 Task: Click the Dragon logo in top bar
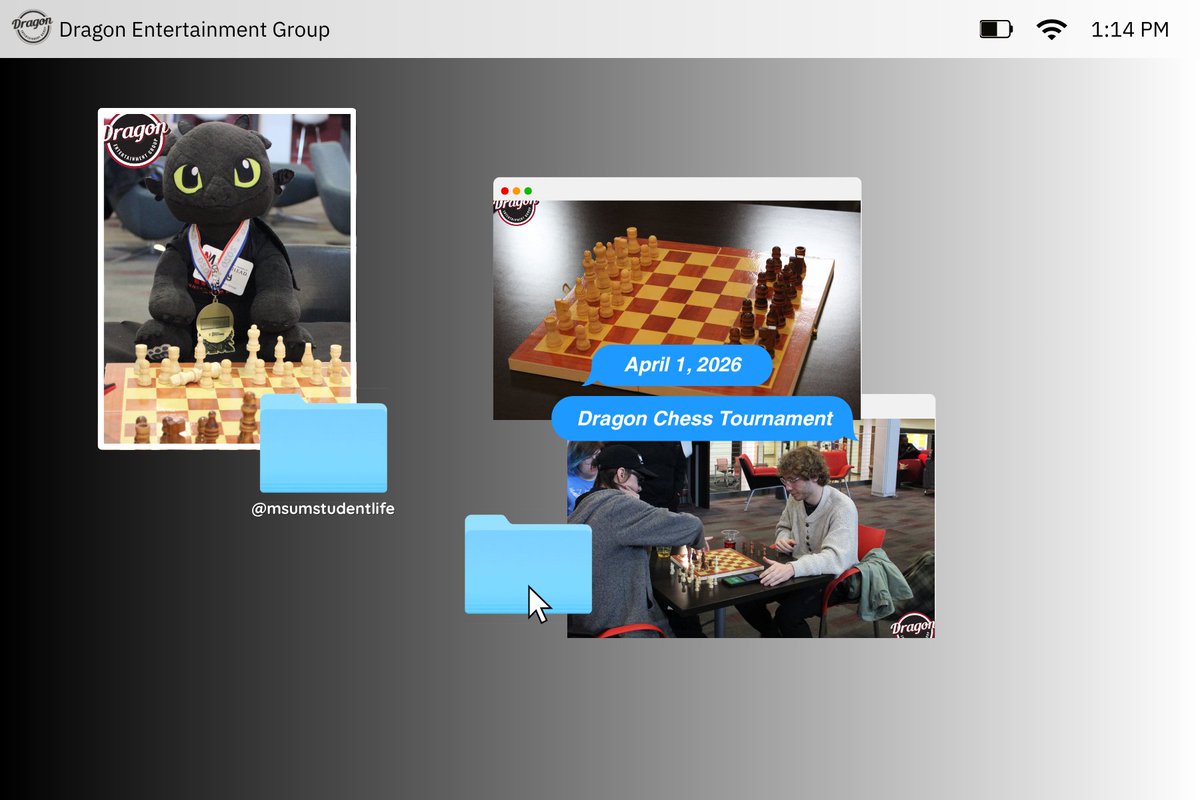(x=32, y=29)
